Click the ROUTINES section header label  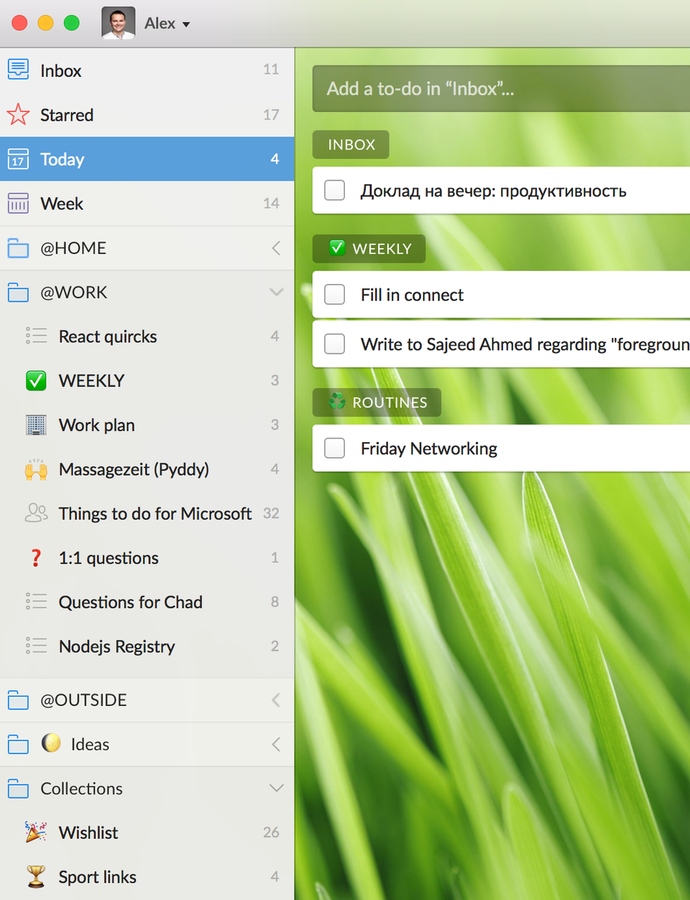[377, 402]
